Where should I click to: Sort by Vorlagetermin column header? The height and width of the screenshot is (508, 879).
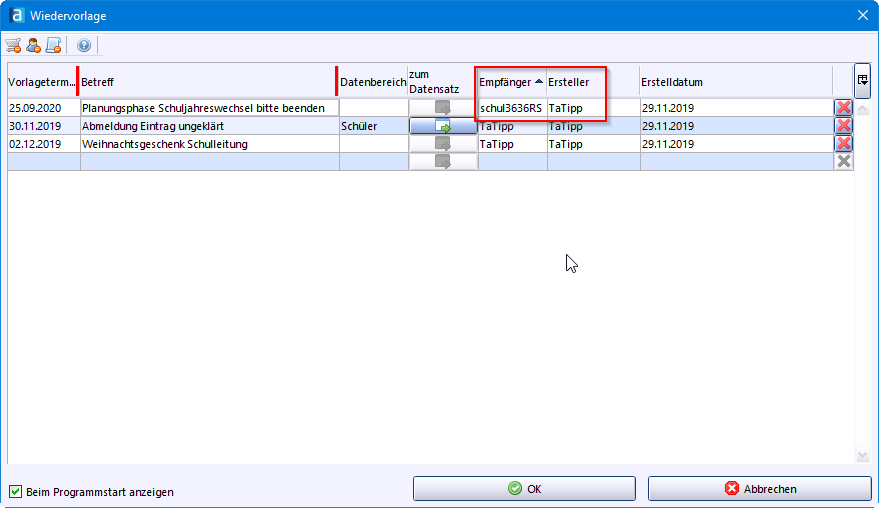click(41, 82)
